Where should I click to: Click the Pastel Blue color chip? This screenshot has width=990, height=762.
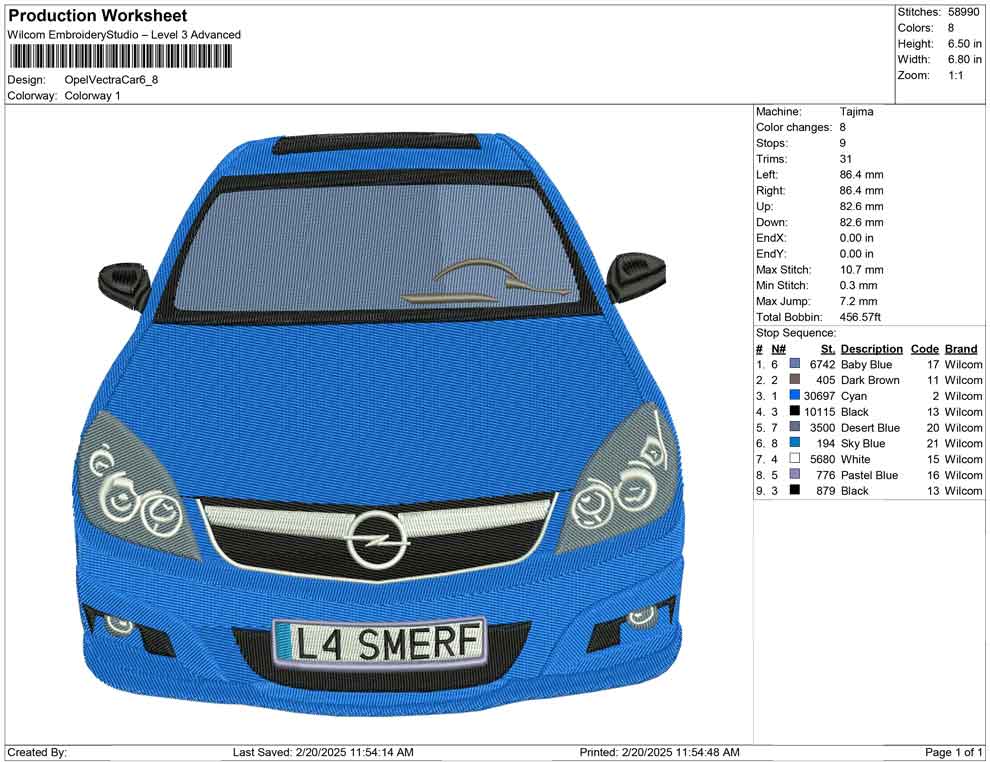(793, 475)
